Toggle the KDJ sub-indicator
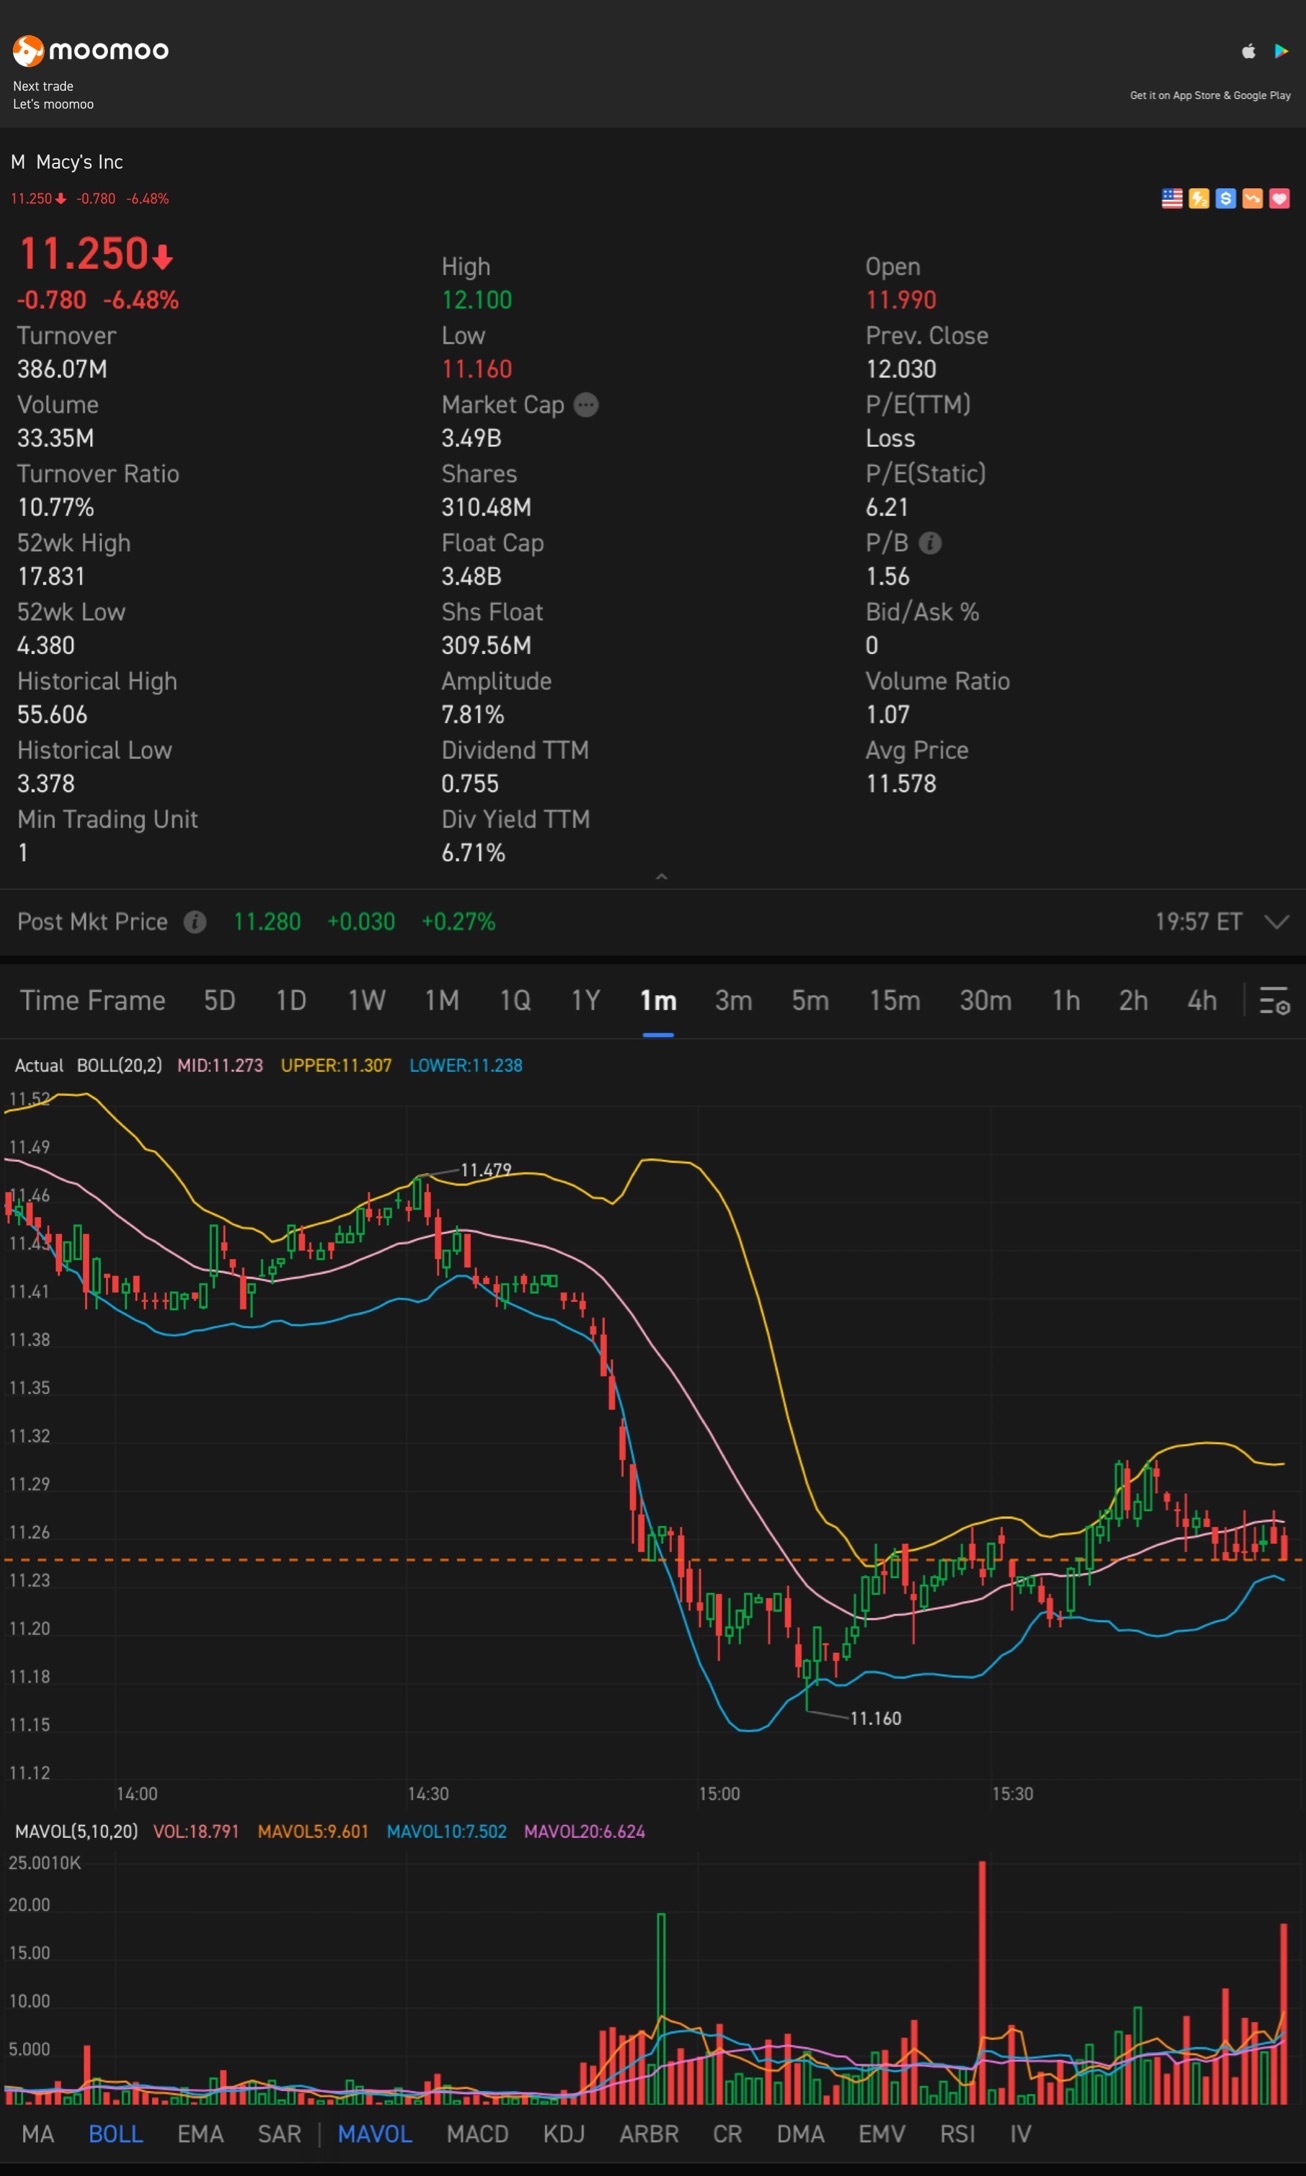1306x2176 pixels. tap(564, 2134)
